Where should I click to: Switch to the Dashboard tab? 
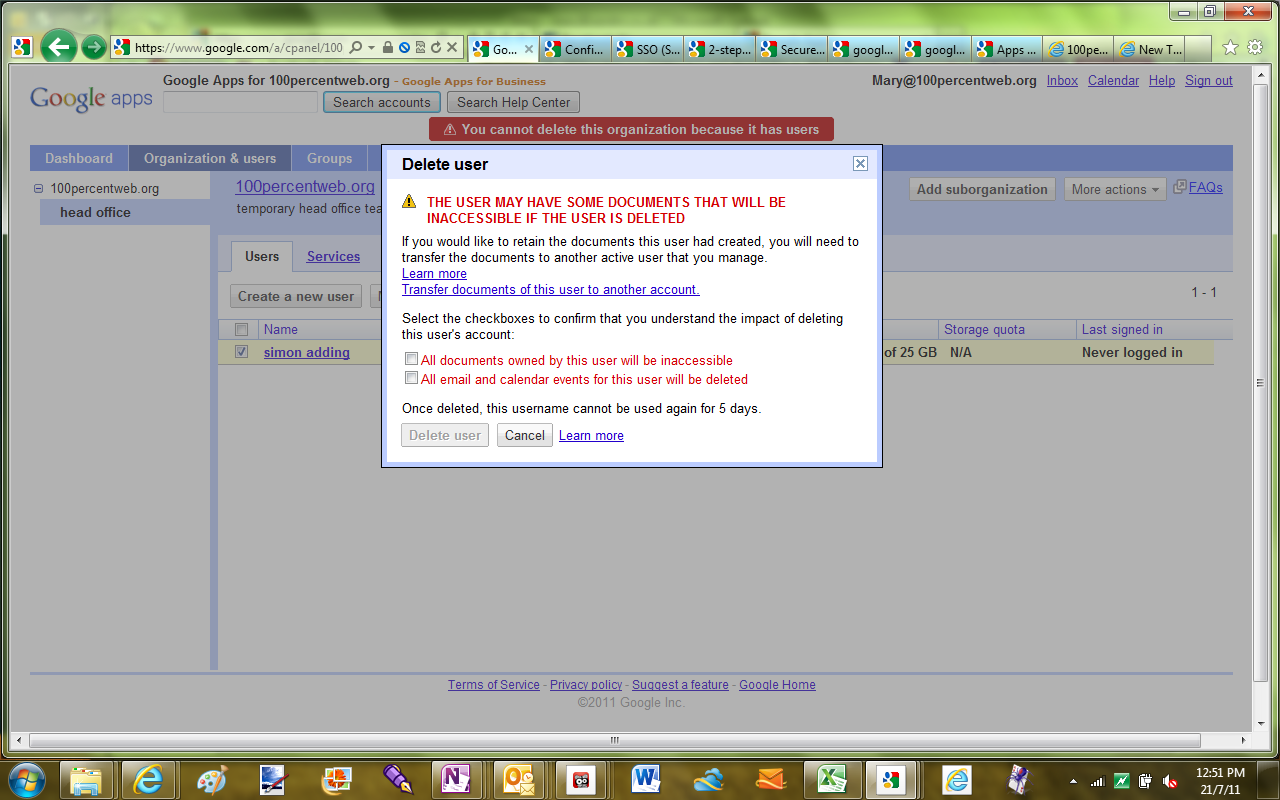79,158
